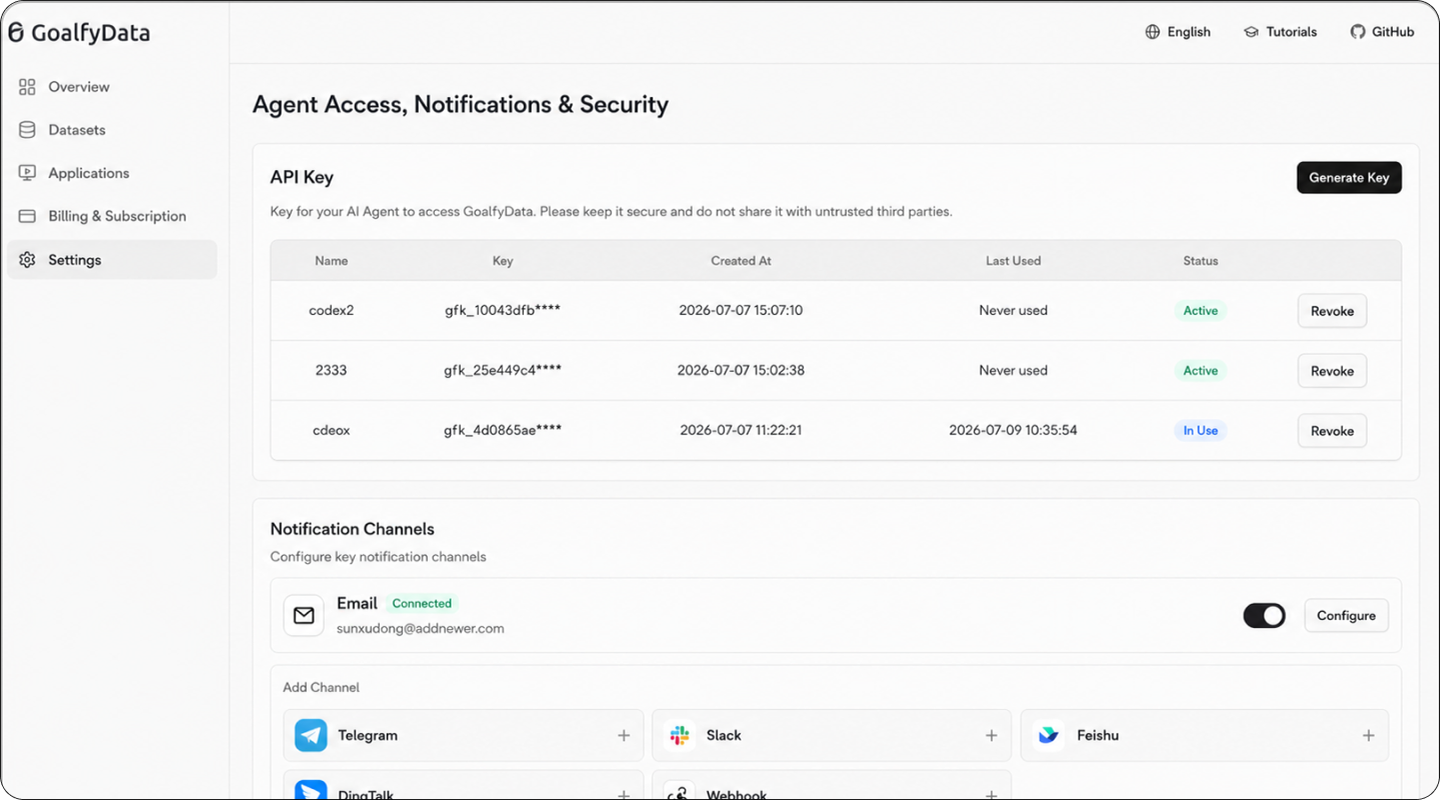The height and width of the screenshot is (800, 1440).
Task: Click the Billing card icon
Action: pos(27,216)
